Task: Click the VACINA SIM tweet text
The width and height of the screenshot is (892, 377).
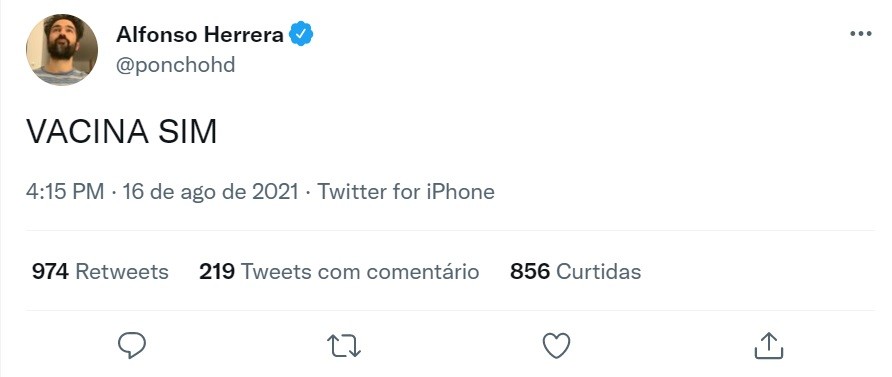Action: point(122,132)
